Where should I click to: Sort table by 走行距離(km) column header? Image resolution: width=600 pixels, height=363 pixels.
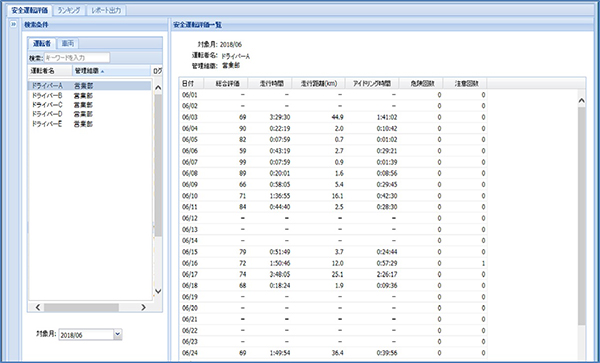[318, 83]
